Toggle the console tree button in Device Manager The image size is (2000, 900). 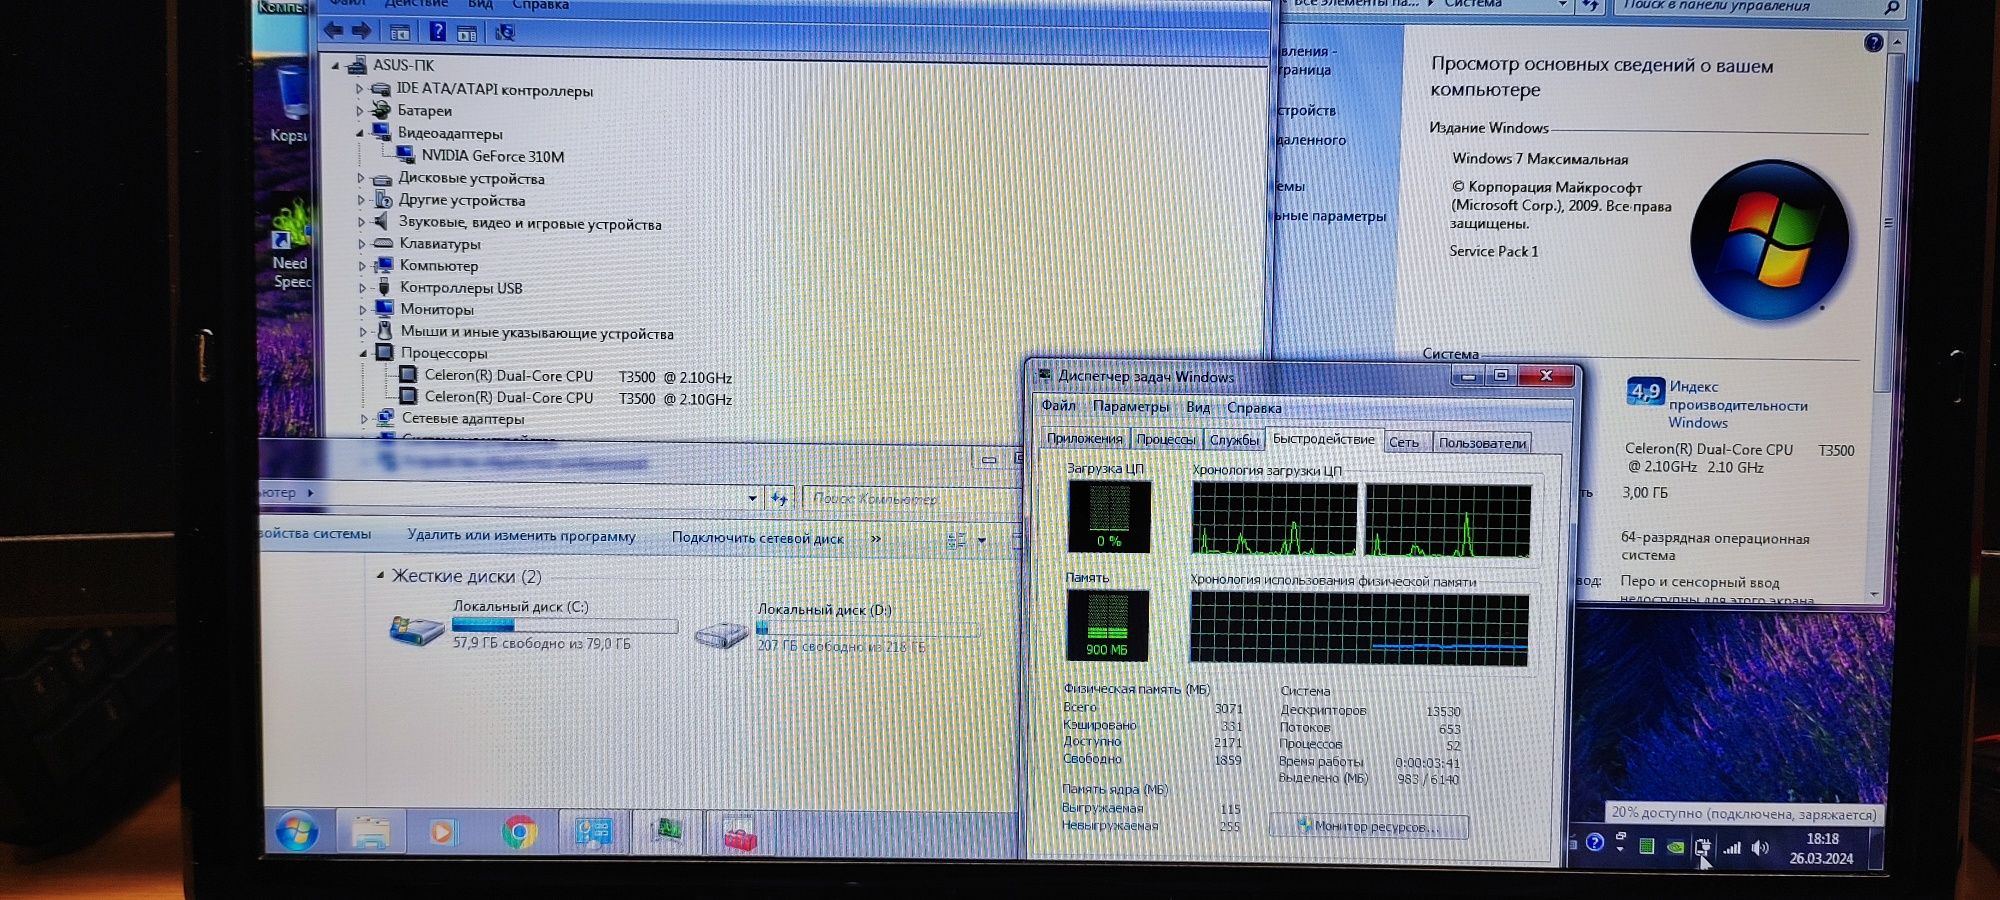click(x=399, y=32)
